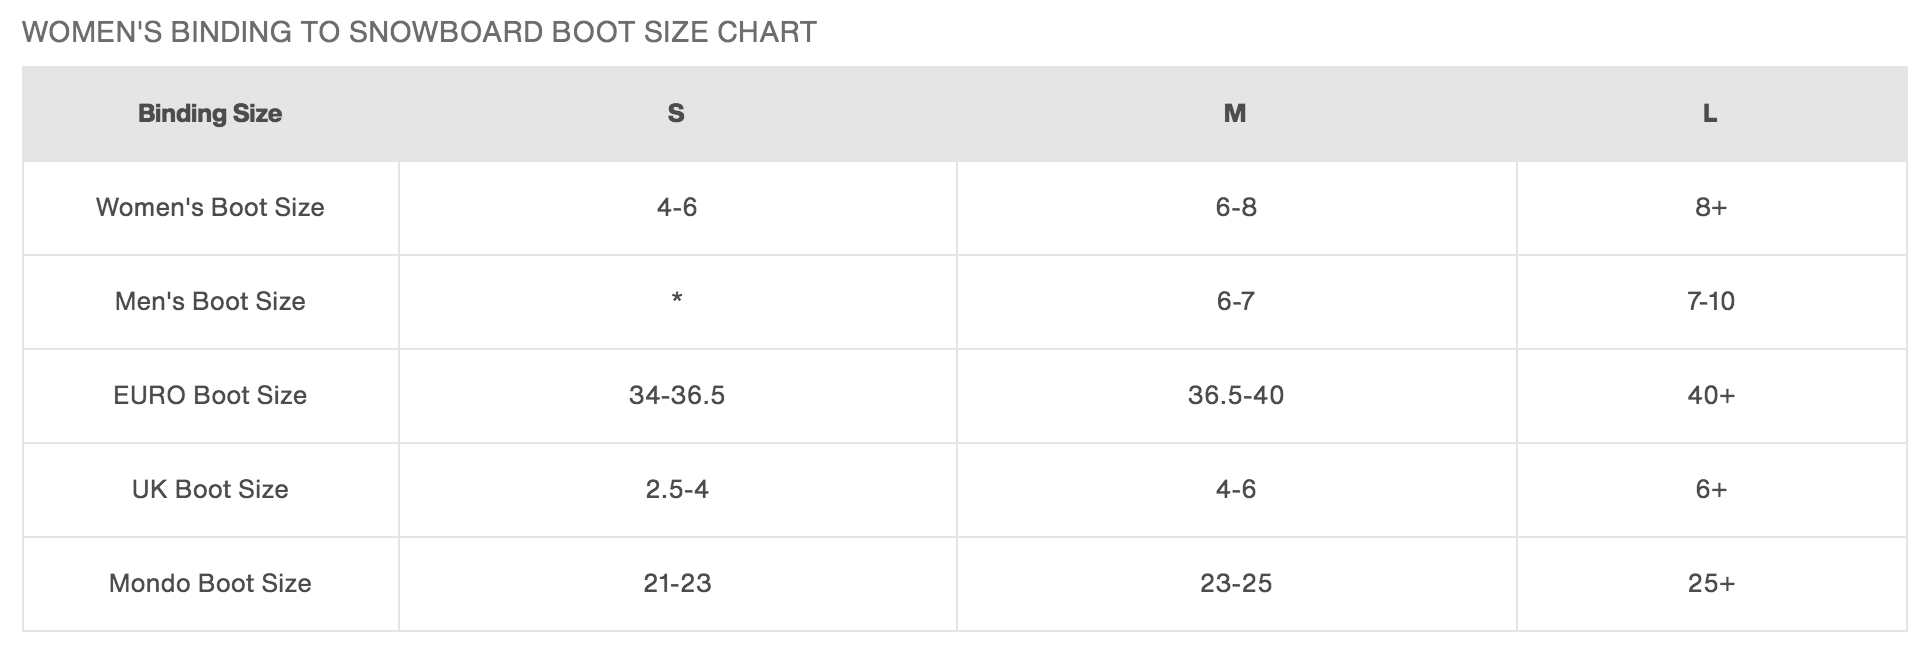Click the Mondo Boot Size row label

(210, 583)
